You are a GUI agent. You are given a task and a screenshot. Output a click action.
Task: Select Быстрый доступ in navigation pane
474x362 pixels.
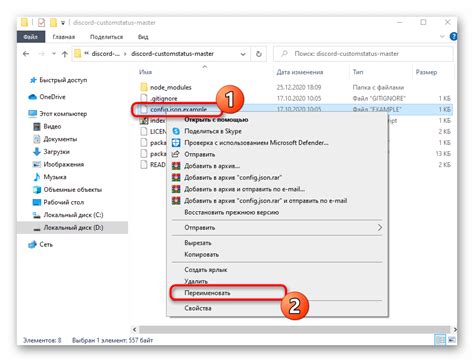click(63, 80)
